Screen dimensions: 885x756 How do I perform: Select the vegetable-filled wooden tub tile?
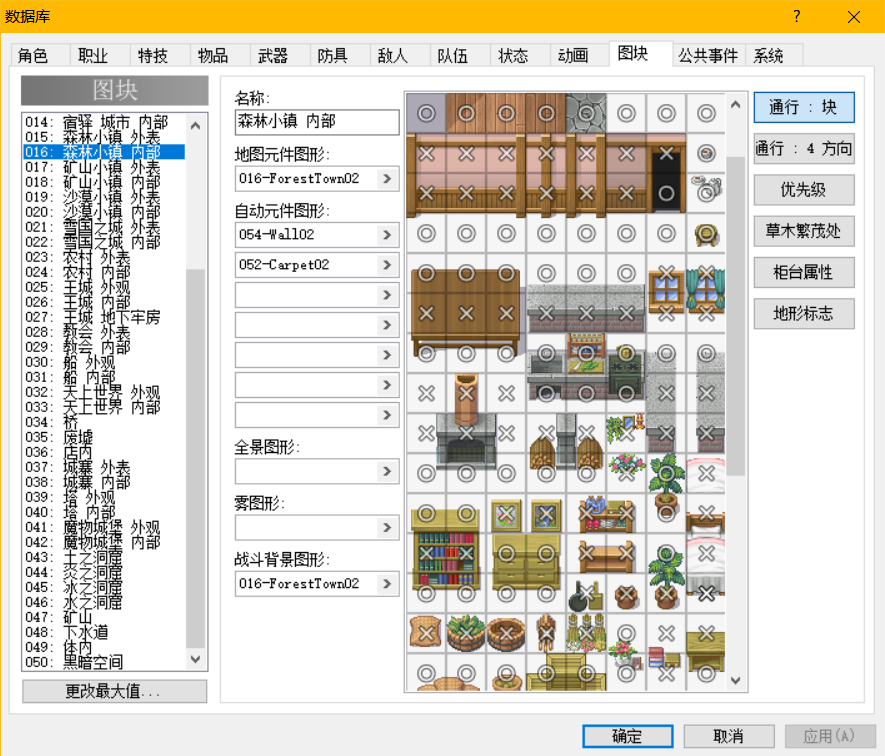click(466, 633)
